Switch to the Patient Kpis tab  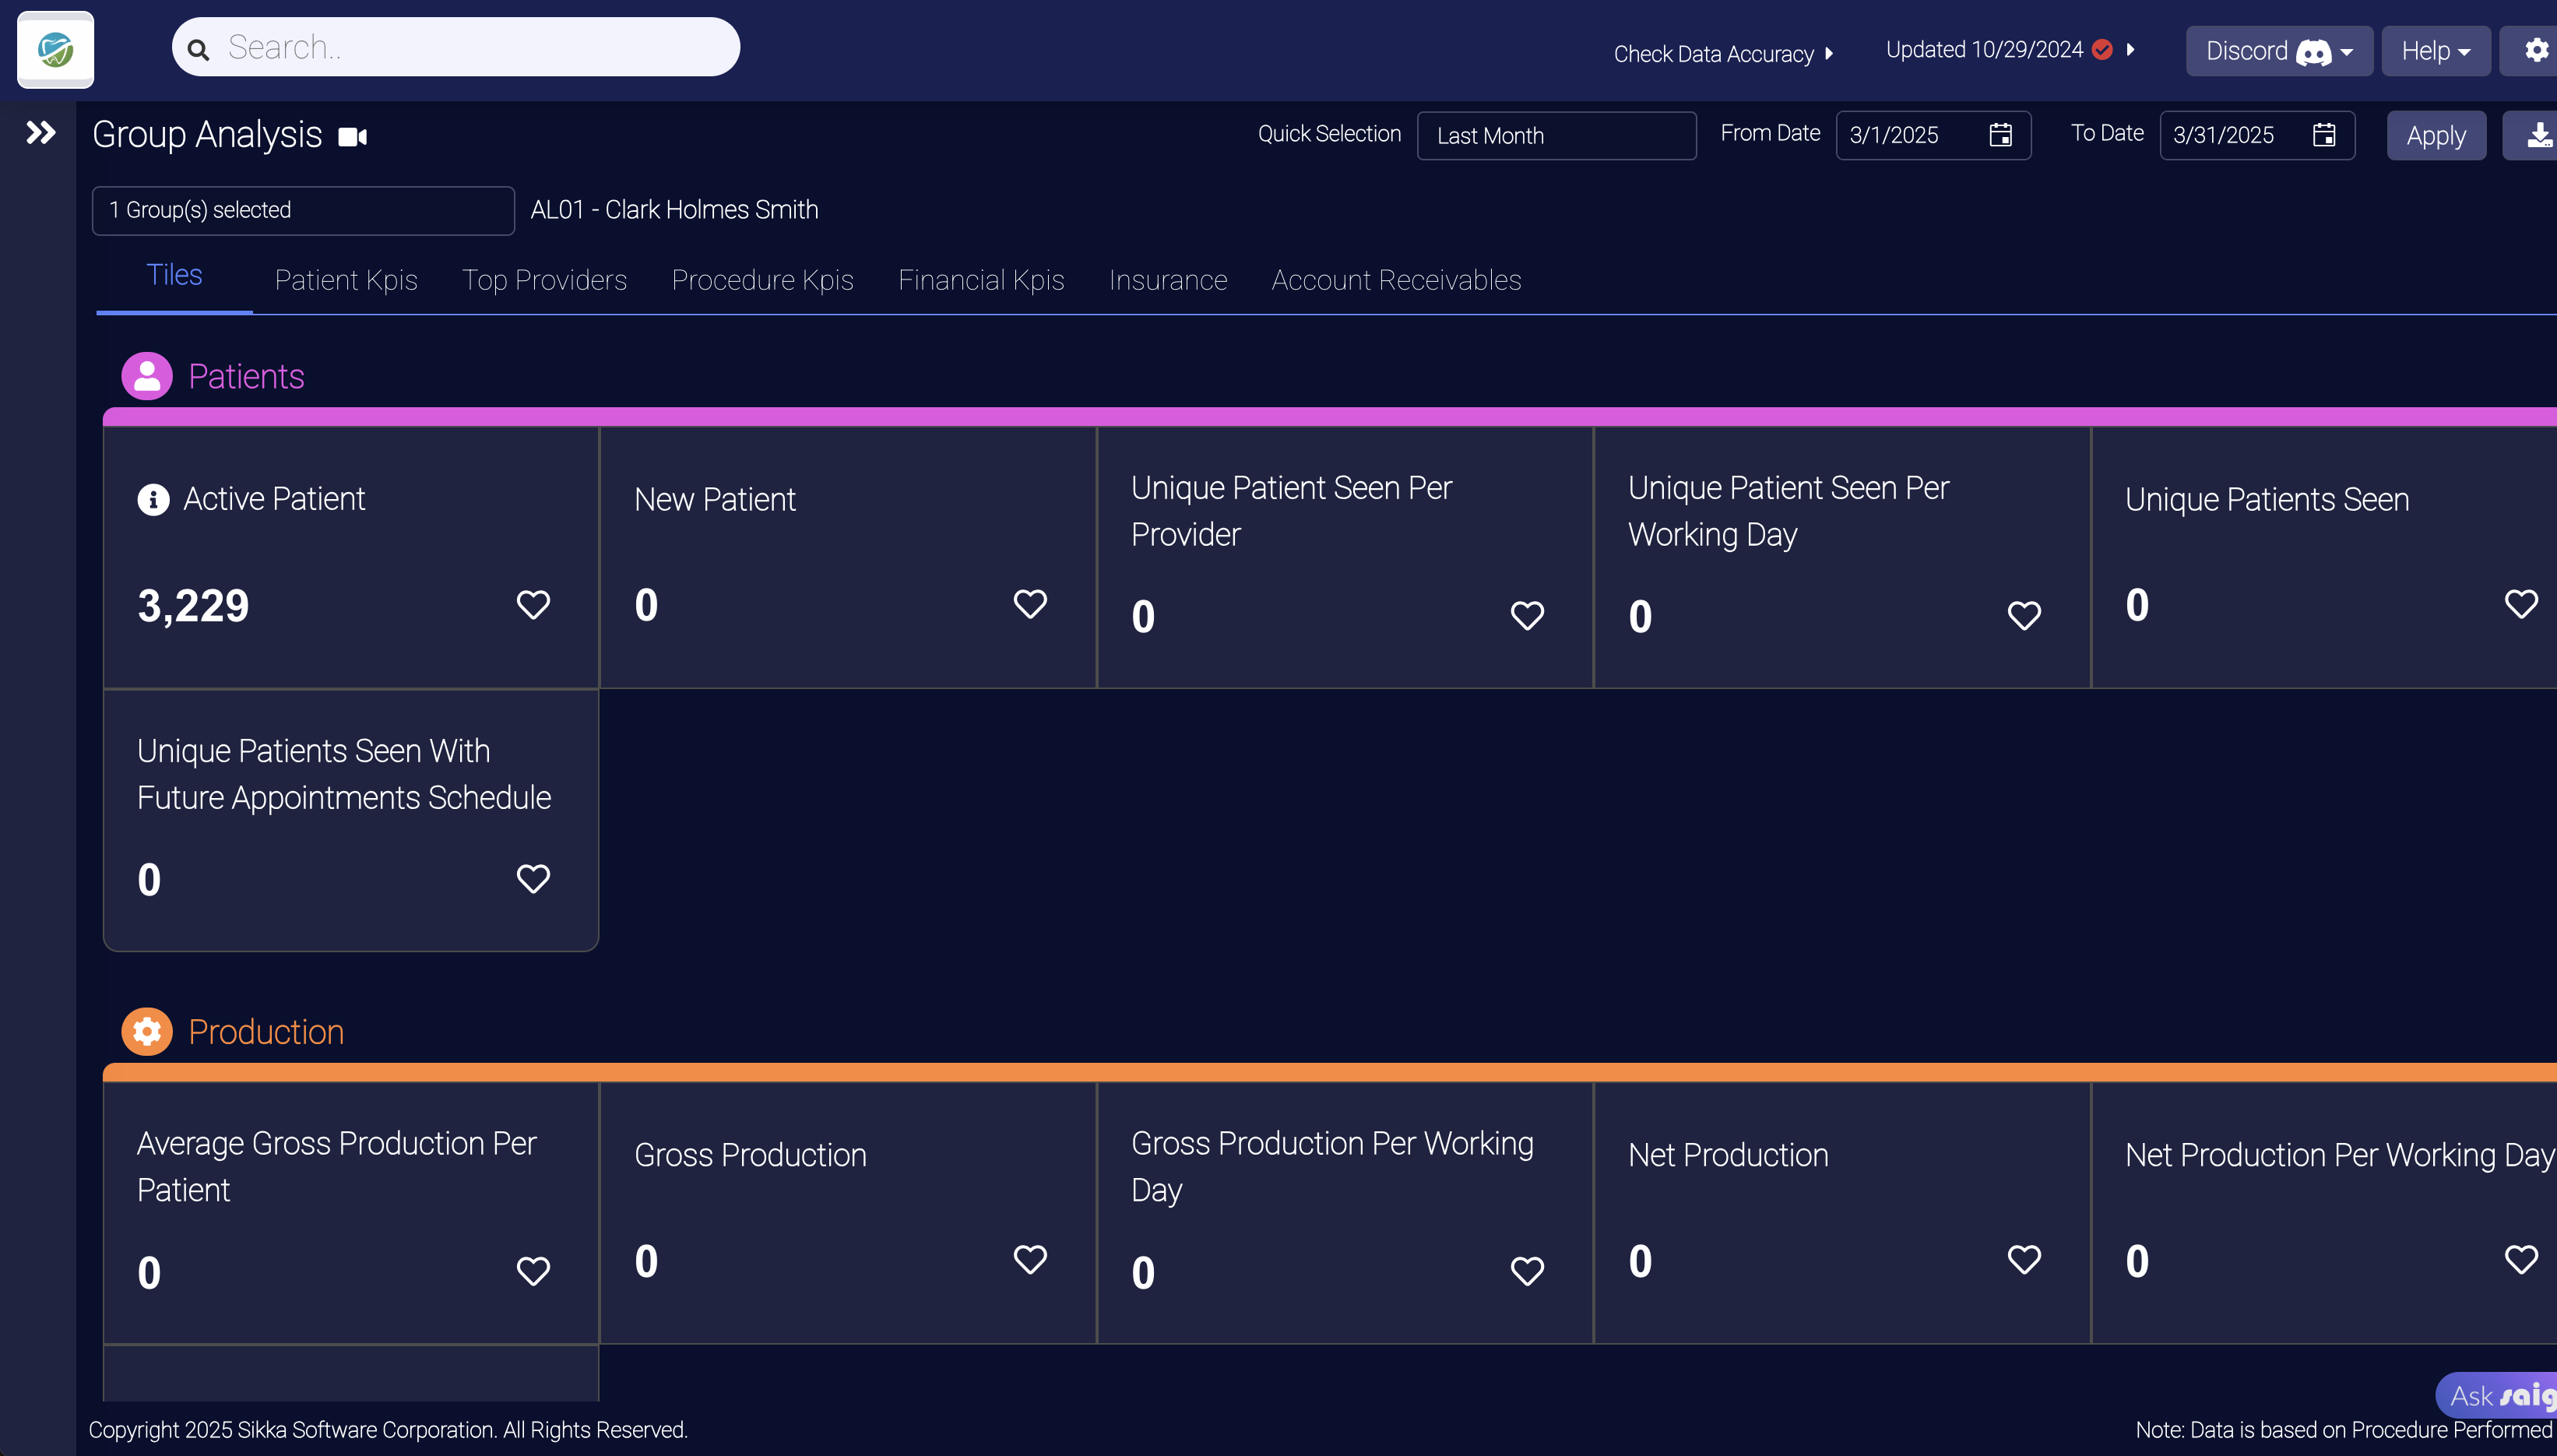[346, 280]
